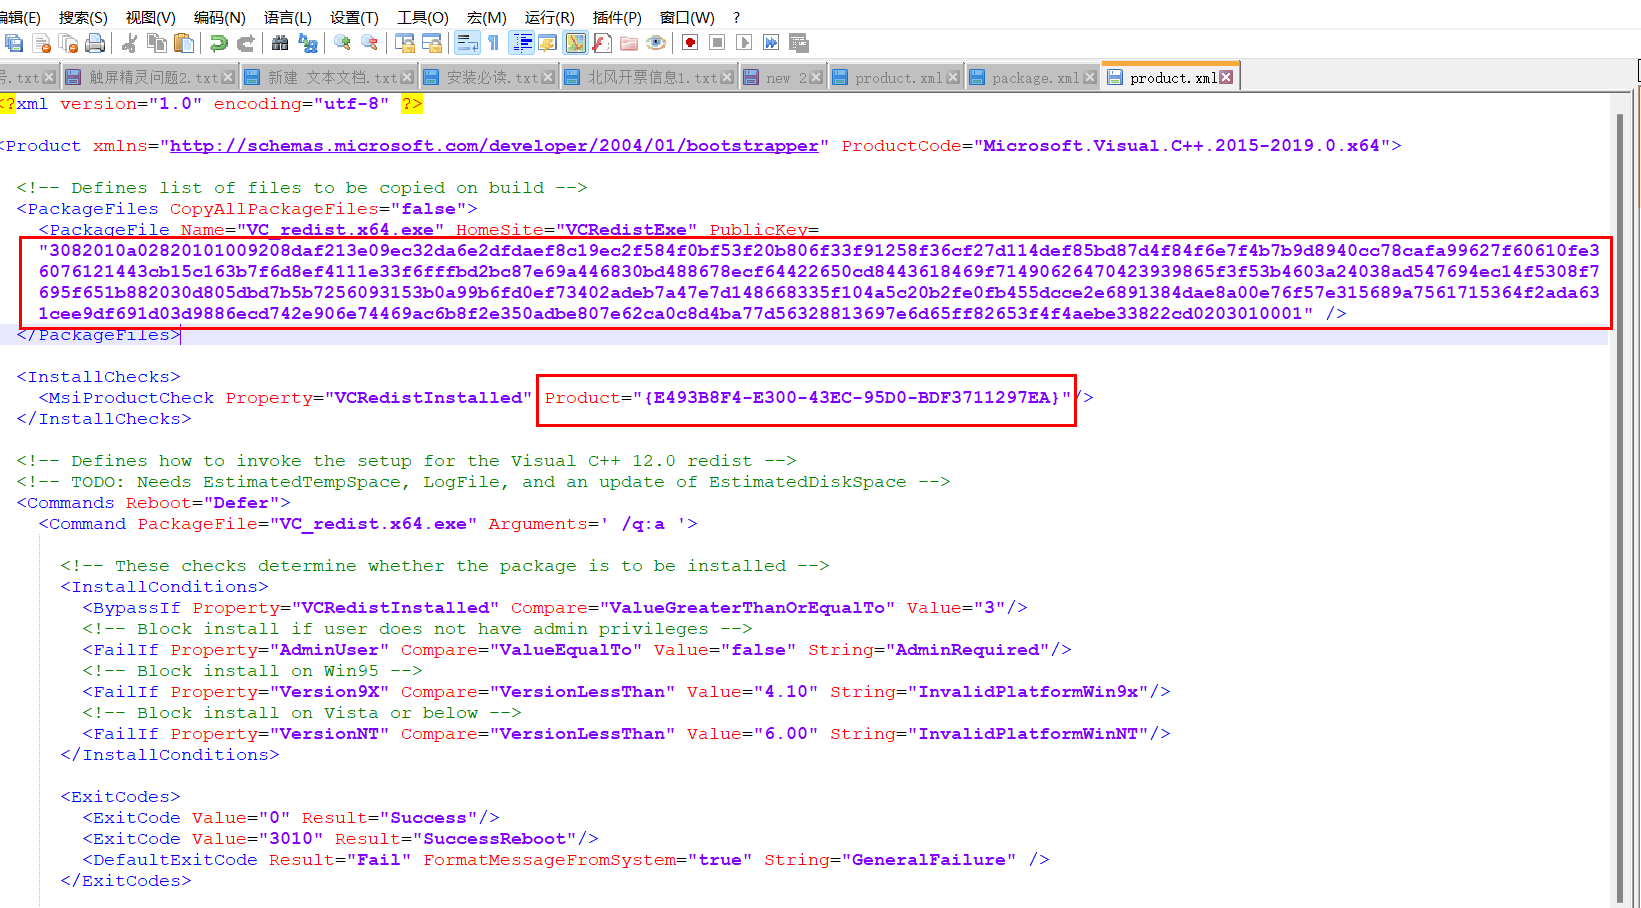
Task: Zoom in using the magnifier-plus icon
Action: [x=340, y=42]
